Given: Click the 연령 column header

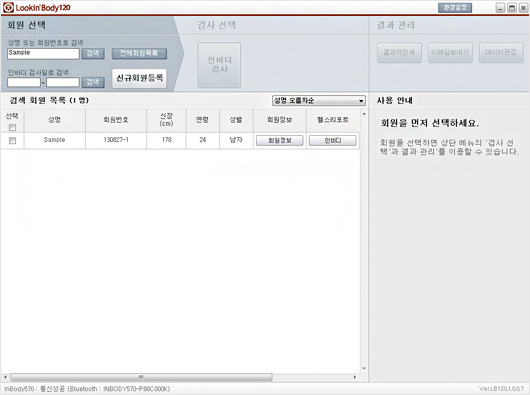Looking at the screenshot, I should point(202,120).
